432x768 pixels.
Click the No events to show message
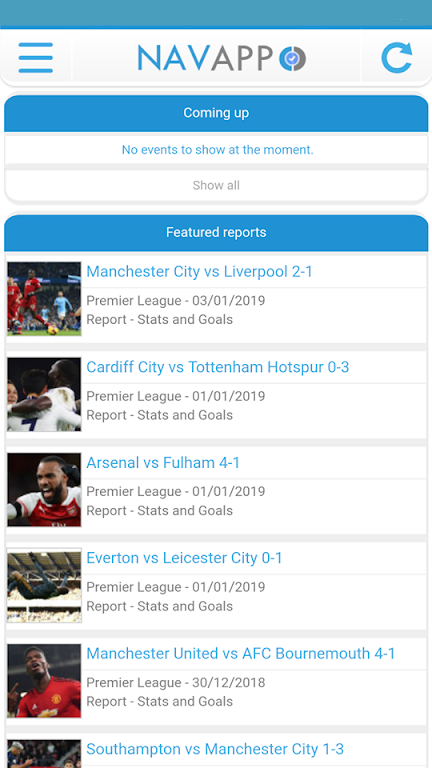click(217, 150)
